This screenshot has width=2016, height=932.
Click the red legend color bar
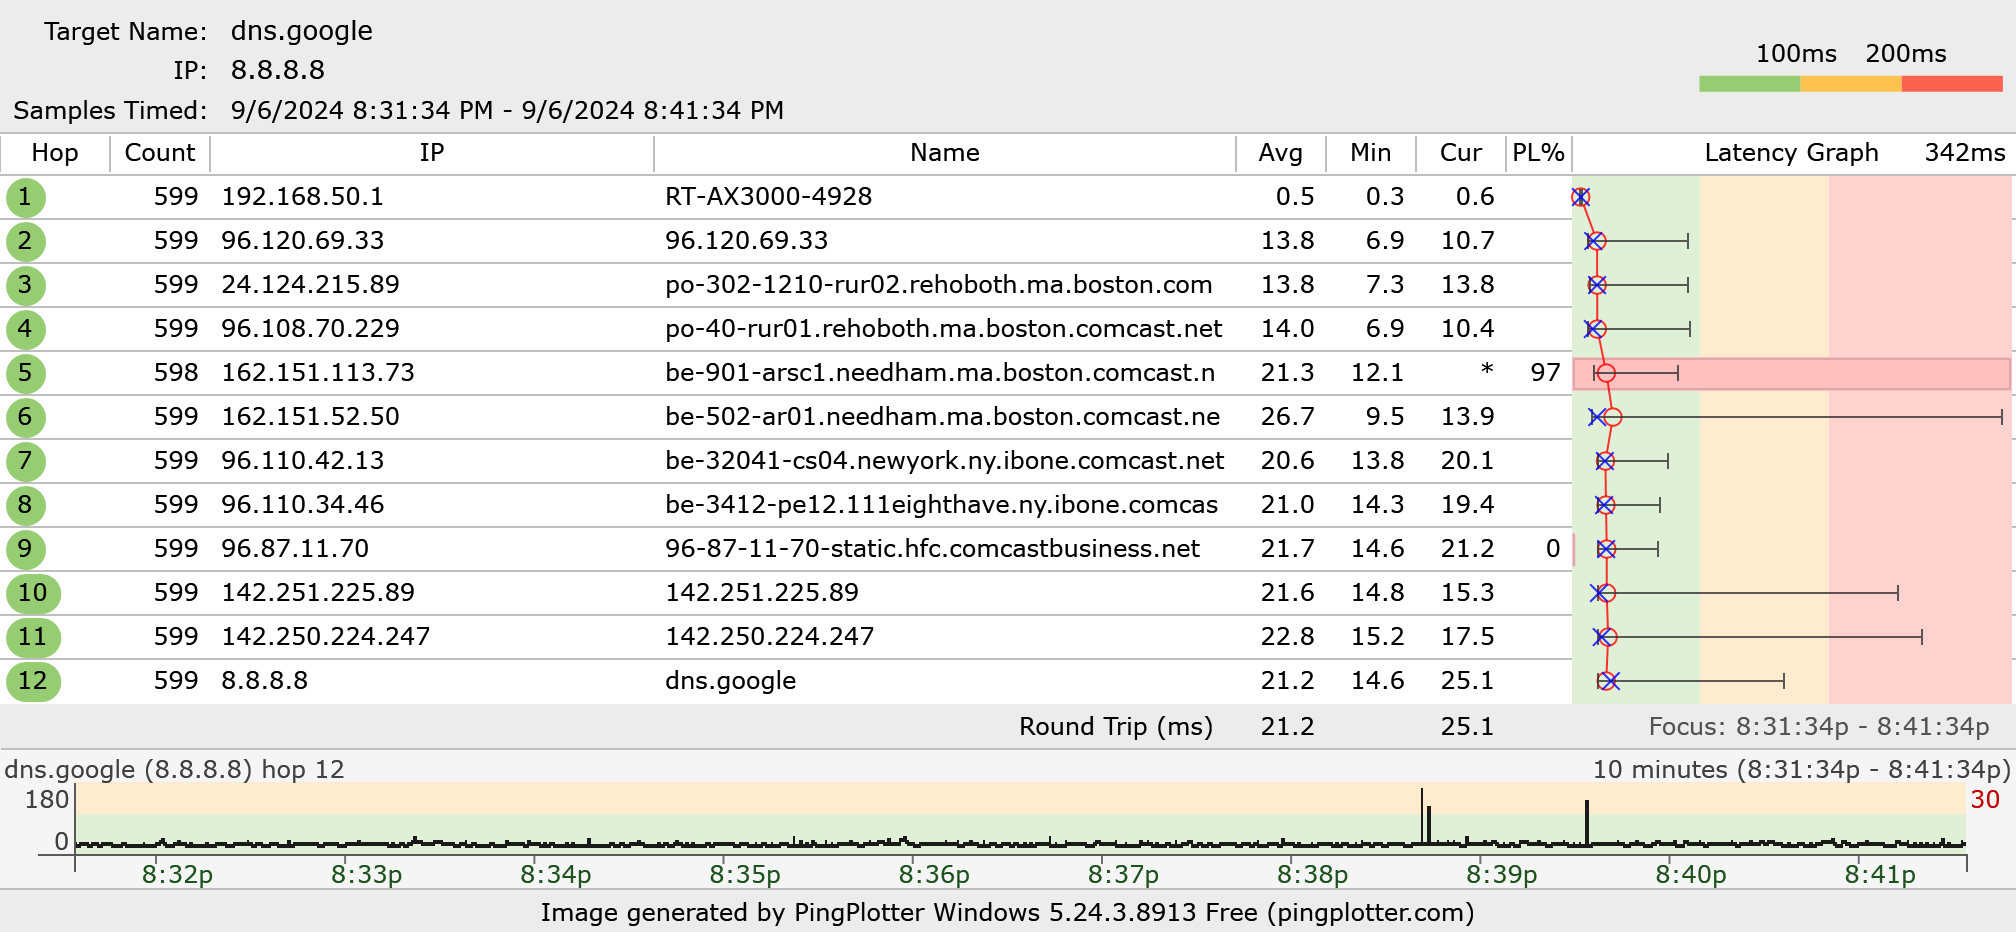click(x=1952, y=84)
